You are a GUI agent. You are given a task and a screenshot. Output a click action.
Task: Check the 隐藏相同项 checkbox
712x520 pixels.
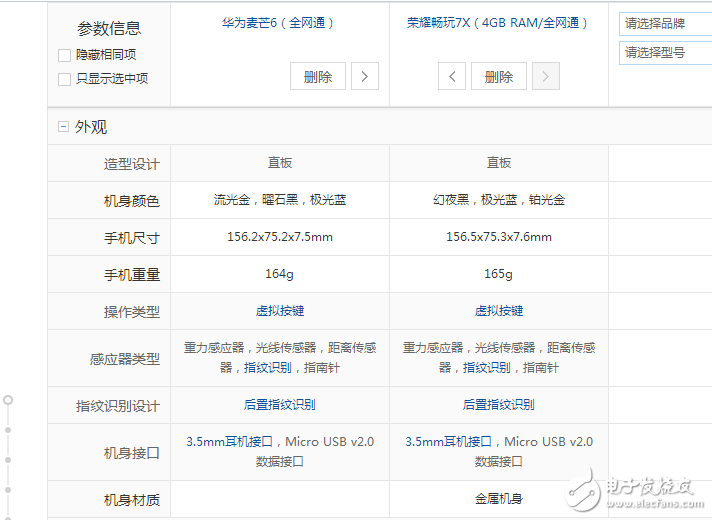65,55
